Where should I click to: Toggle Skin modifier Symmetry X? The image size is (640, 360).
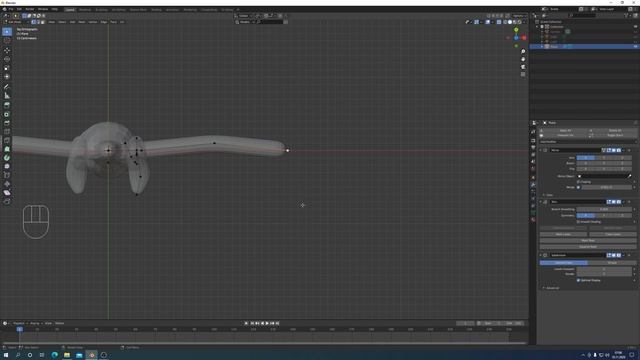585,215
